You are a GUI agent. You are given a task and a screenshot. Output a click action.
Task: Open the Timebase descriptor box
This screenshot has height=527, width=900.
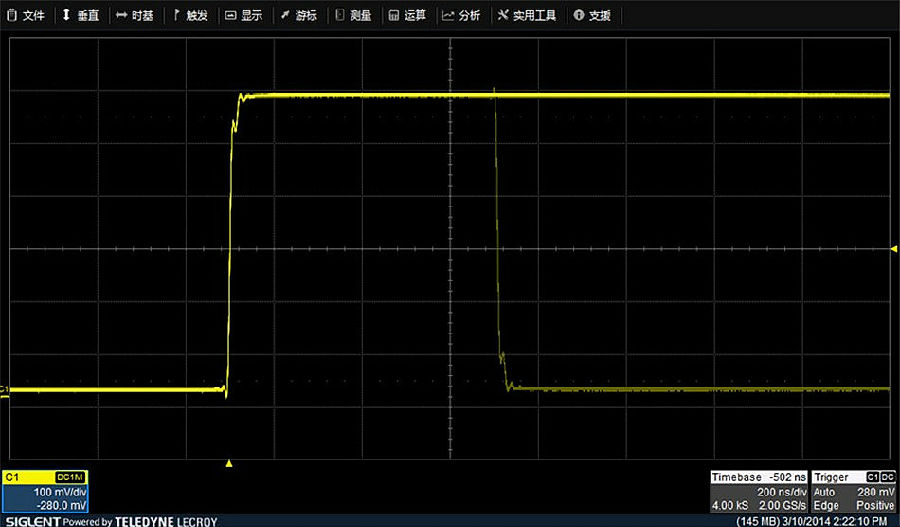tap(757, 491)
